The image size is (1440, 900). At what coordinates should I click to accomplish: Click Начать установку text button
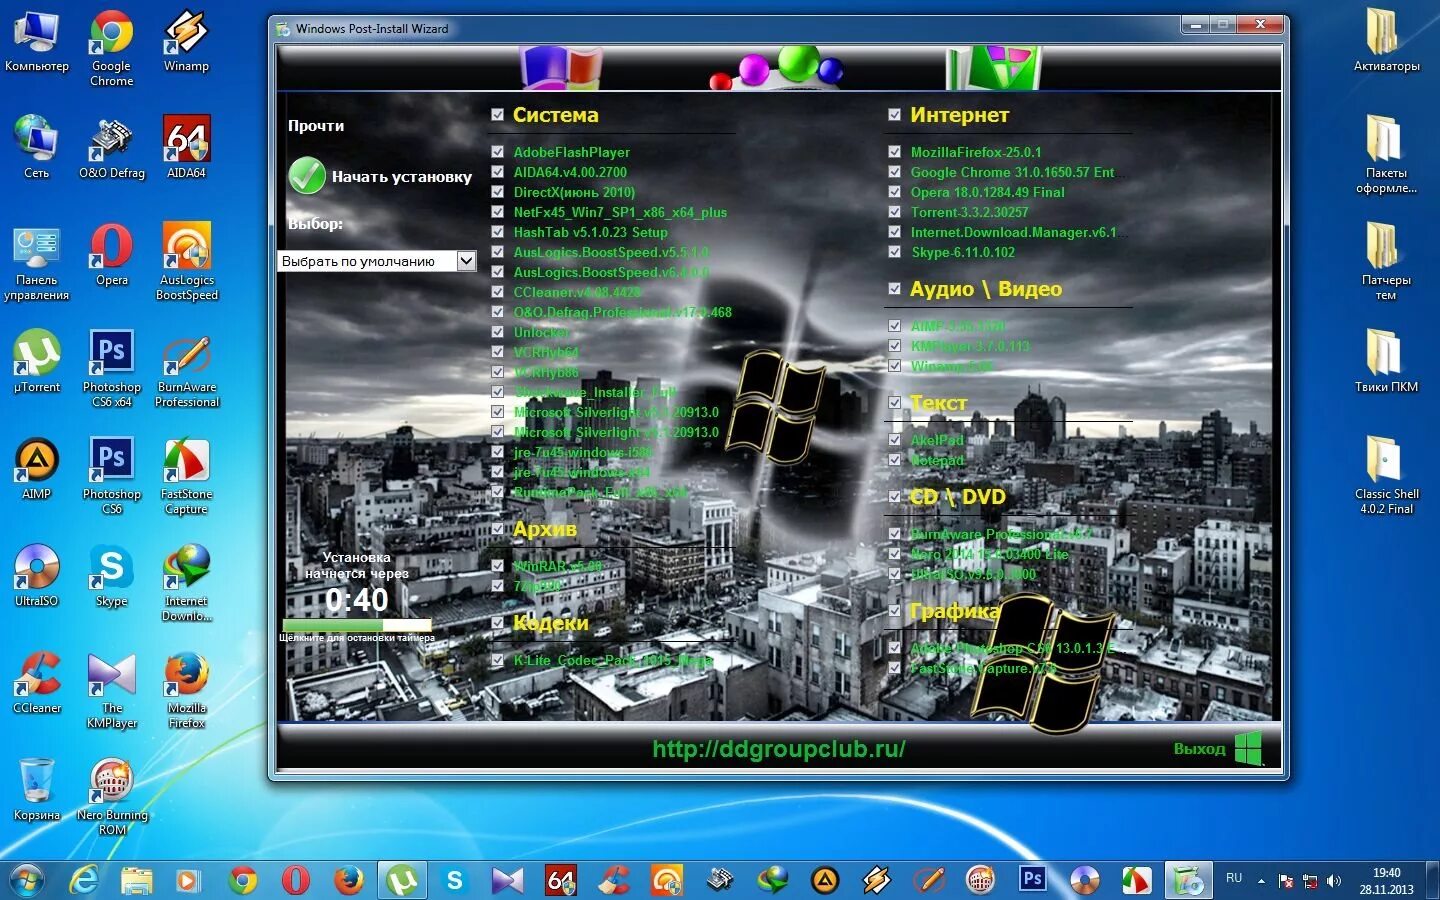pos(402,177)
